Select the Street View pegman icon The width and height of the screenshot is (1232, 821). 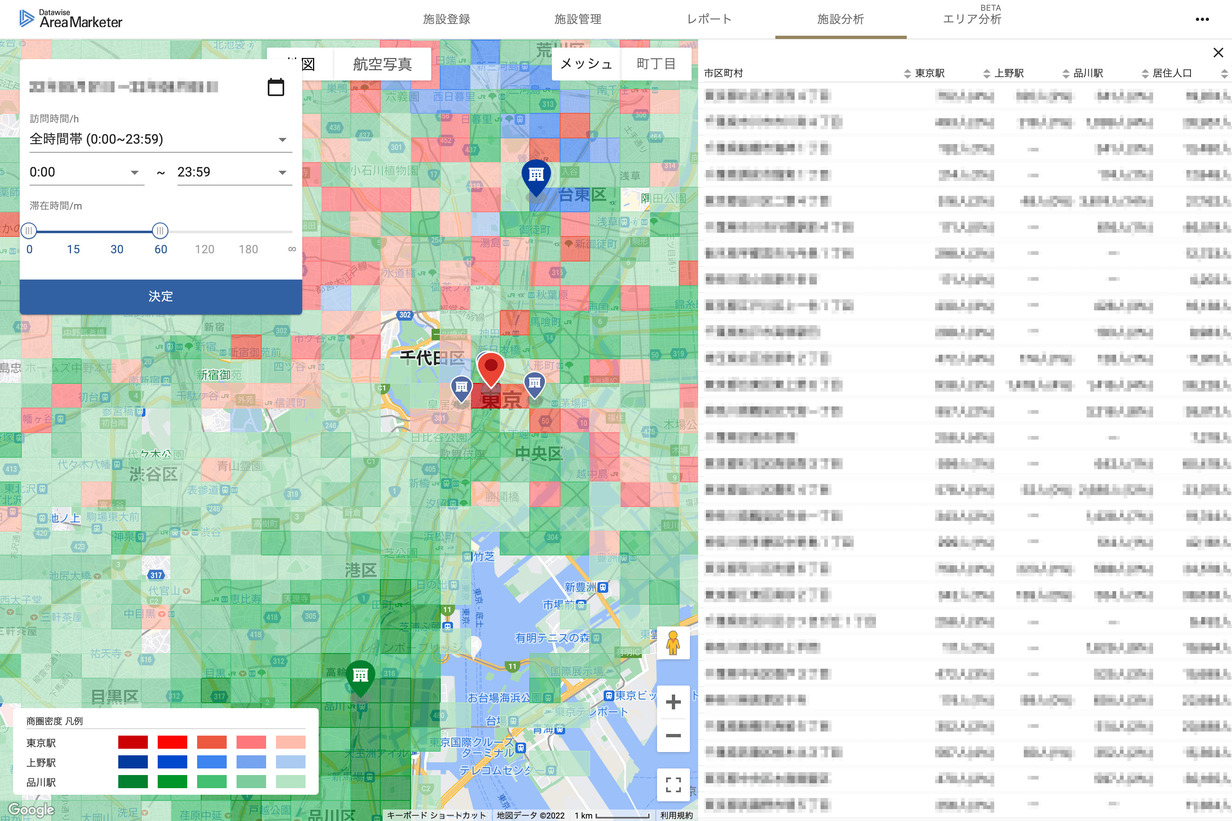point(673,643)
